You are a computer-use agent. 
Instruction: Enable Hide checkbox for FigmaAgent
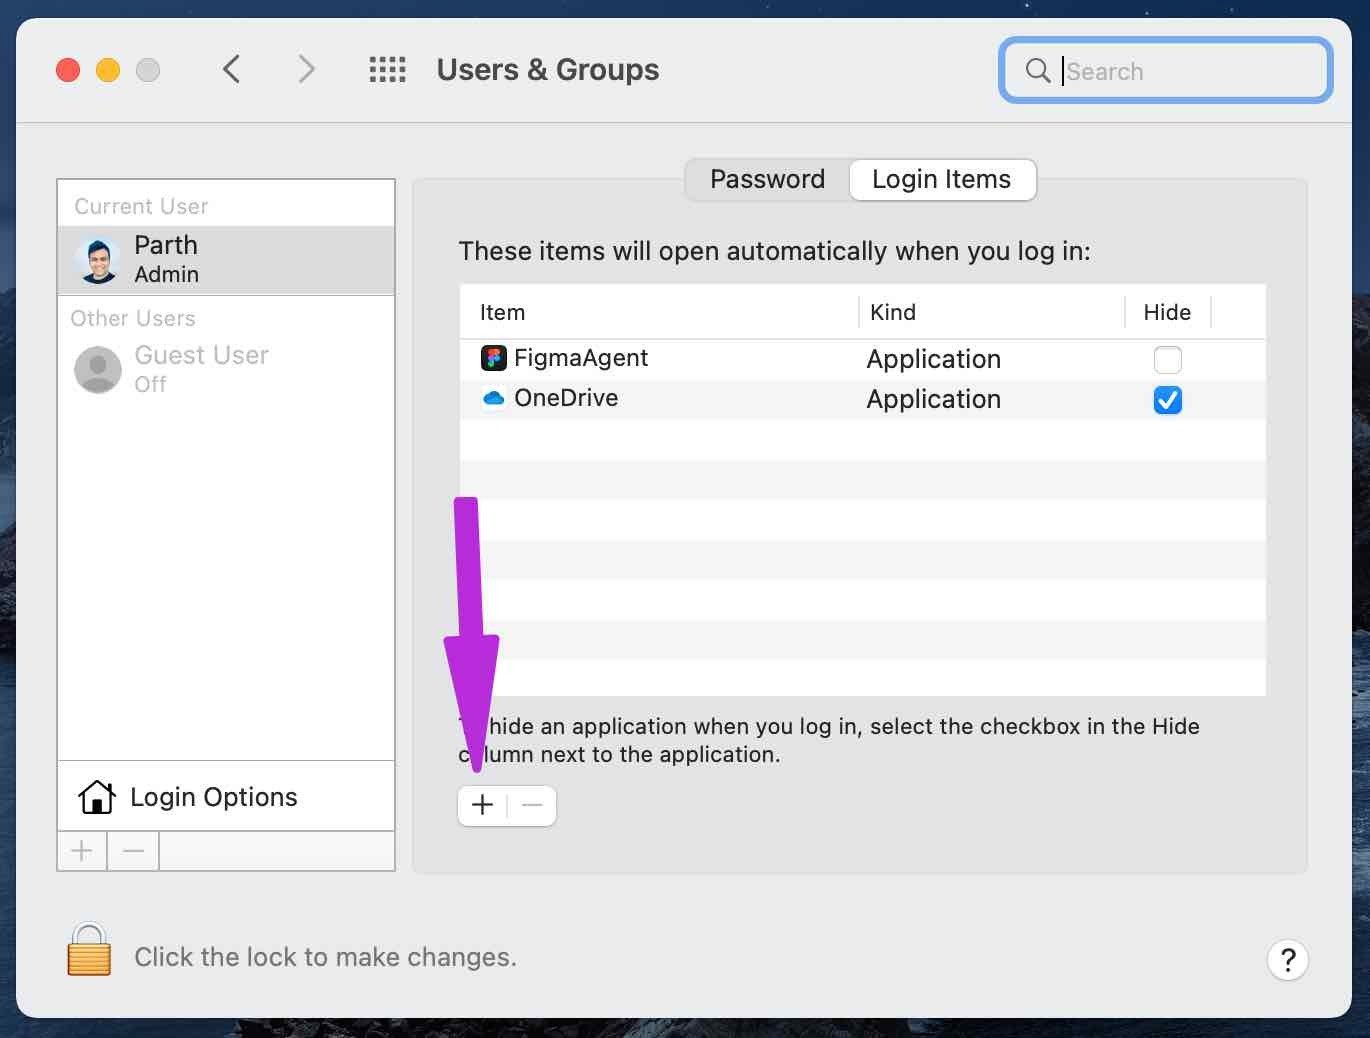tap(1167, 359)
